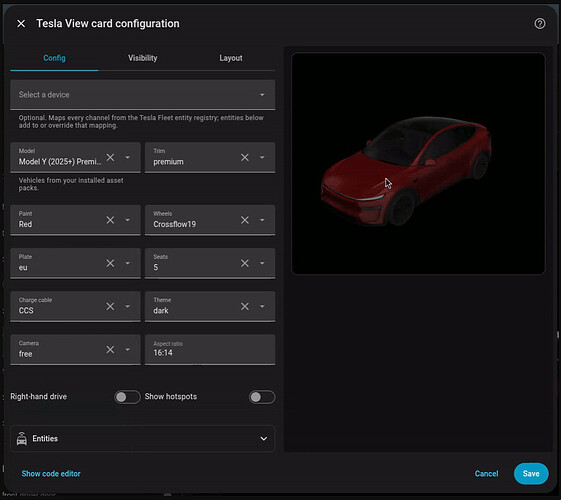This screenshot has width=561, height=500.
Task: Click the Model value text 'Model Y (2025+) Premi...'
Action: point(60,162)
